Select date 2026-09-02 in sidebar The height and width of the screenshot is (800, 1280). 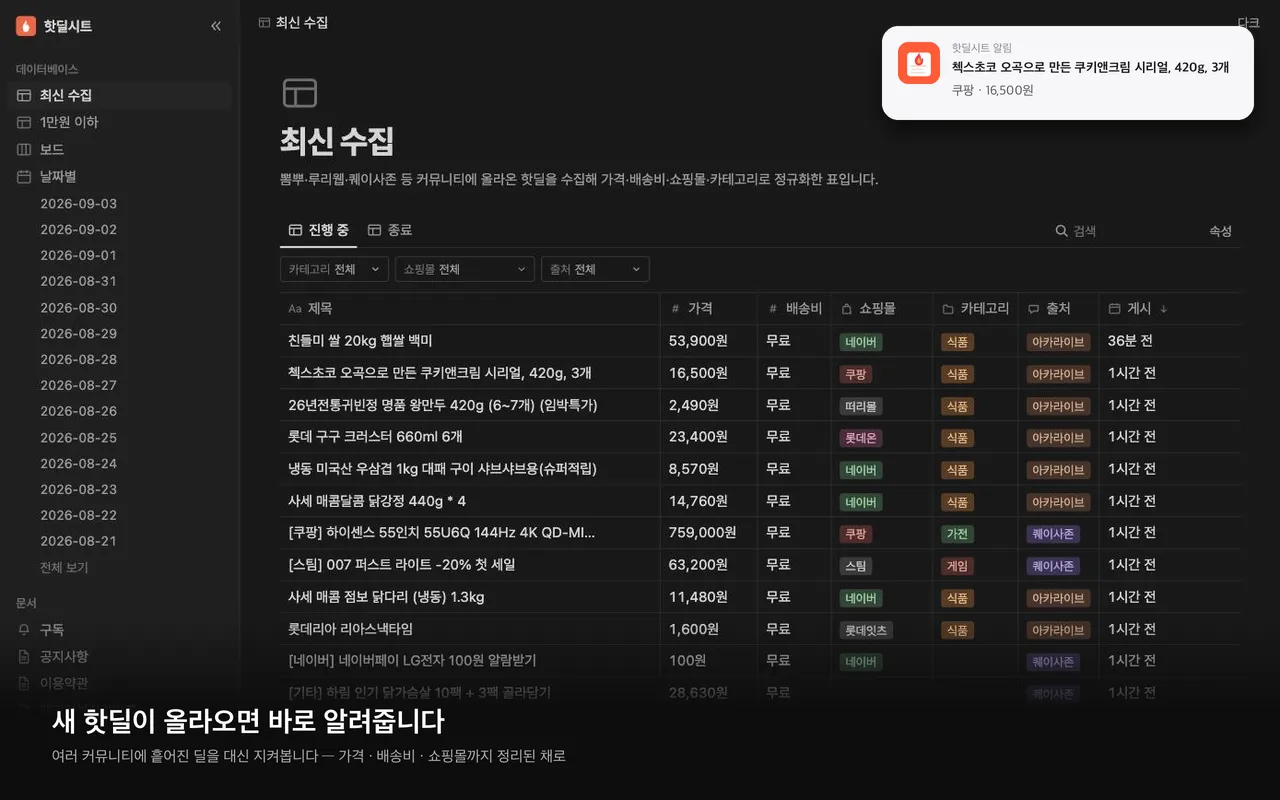point(78,229)
